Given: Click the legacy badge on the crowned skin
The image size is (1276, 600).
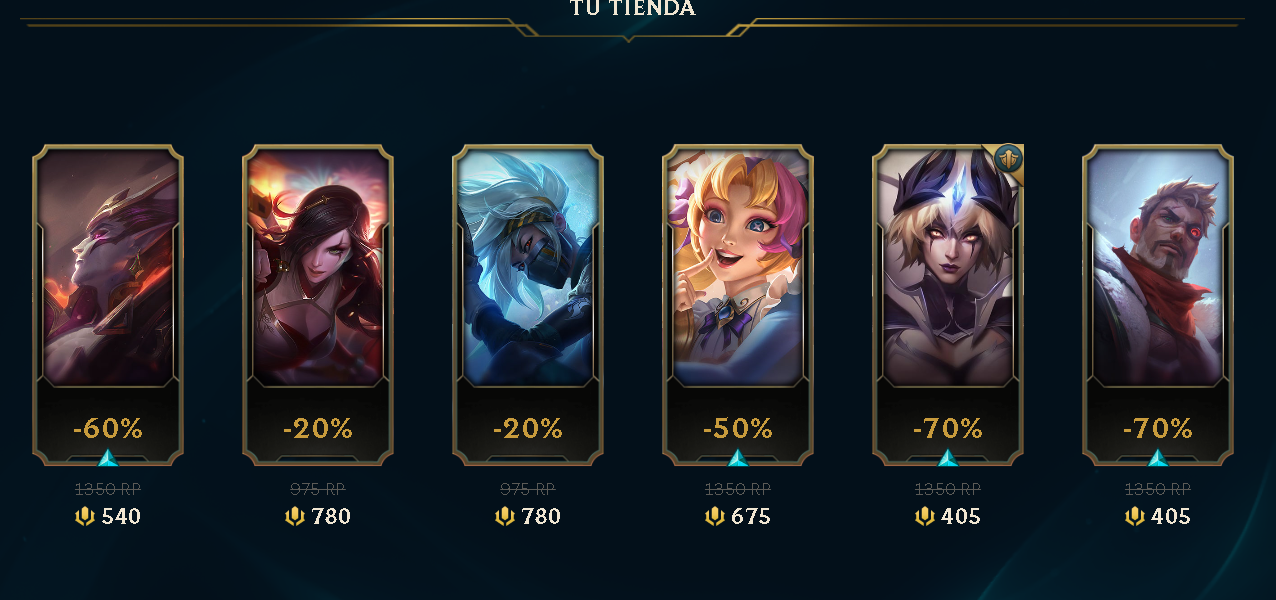Looking at the screenshot, I should (x=1008, y=159).
